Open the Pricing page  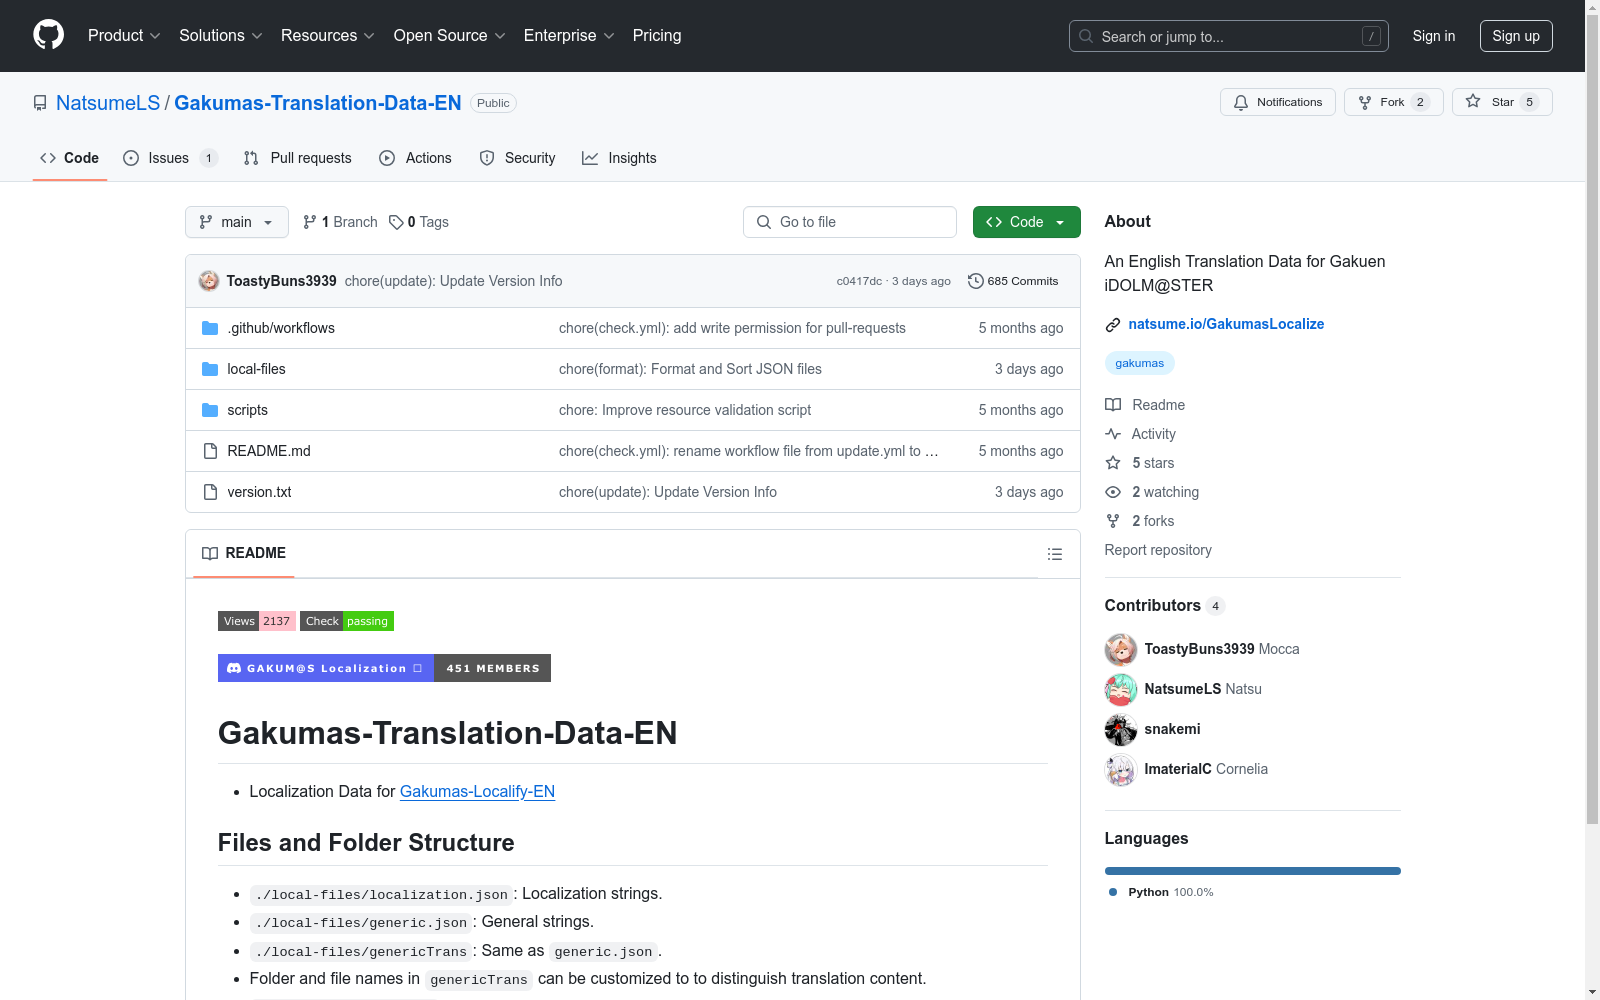click(657, 36)
